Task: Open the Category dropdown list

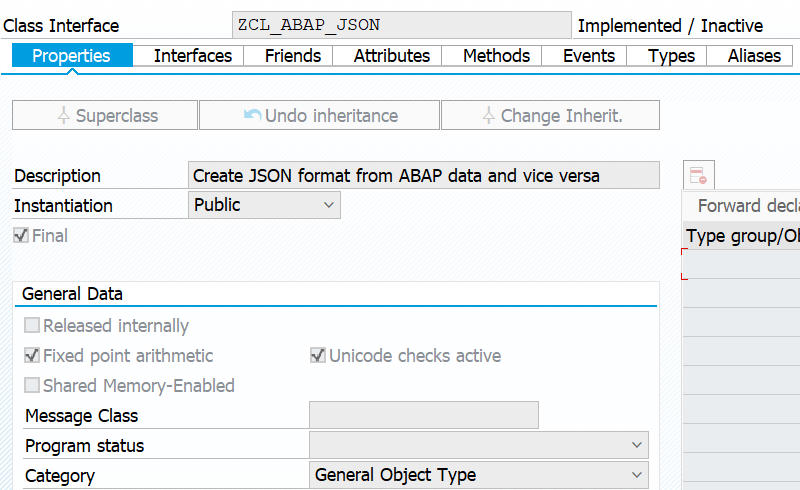Action: click(x=479, y=475)
